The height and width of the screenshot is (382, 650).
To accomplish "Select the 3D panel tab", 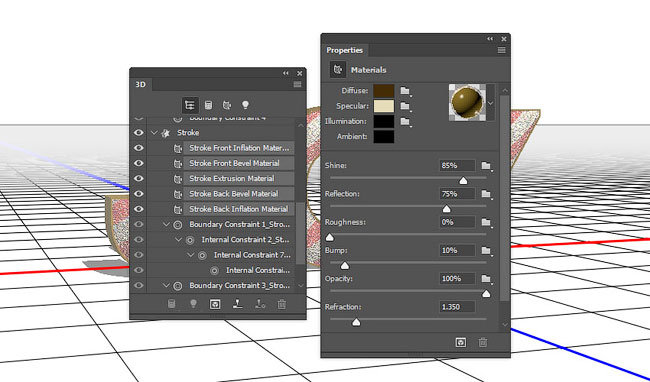I will (141, 85).
